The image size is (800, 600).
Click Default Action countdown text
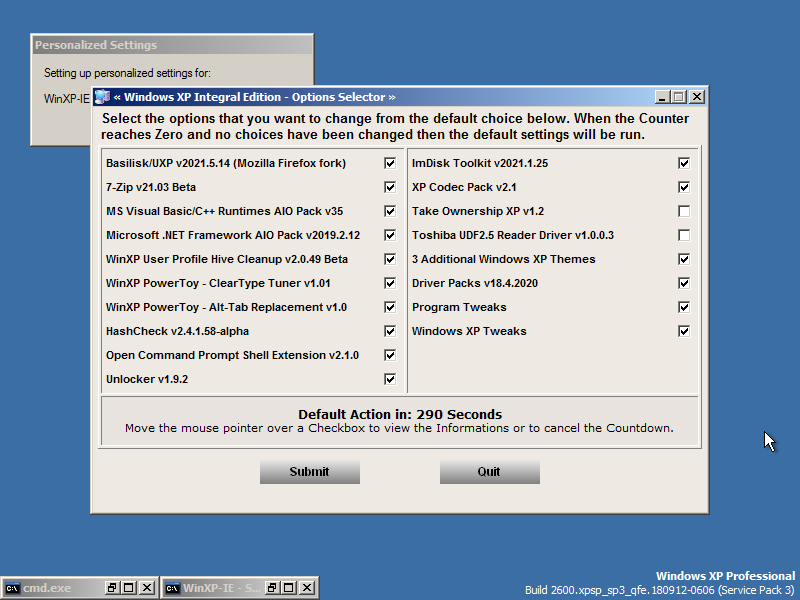[x=400, y=414]
